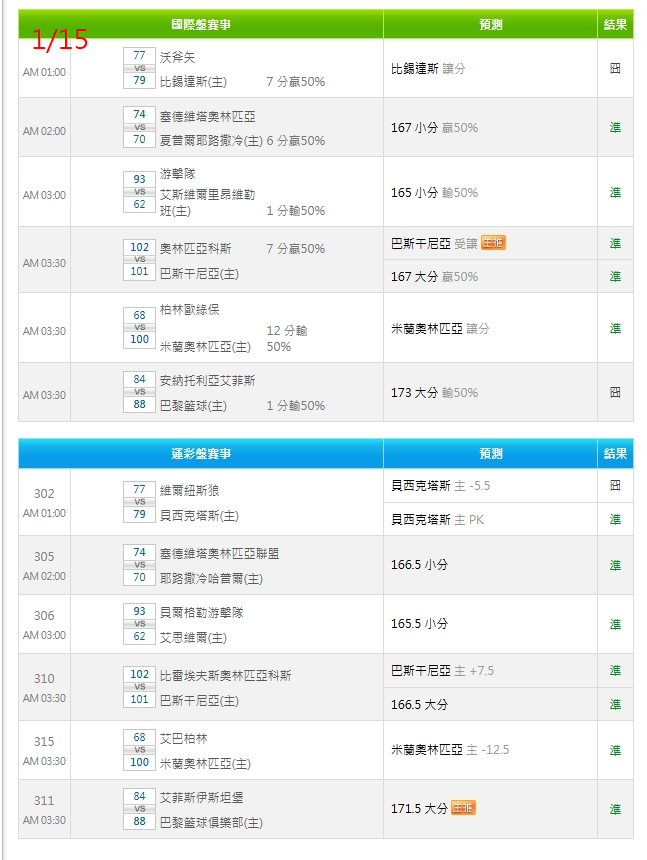
Task: Click the 預測 header in the green table
Action: pyautogui.click(x=490, y=25)
